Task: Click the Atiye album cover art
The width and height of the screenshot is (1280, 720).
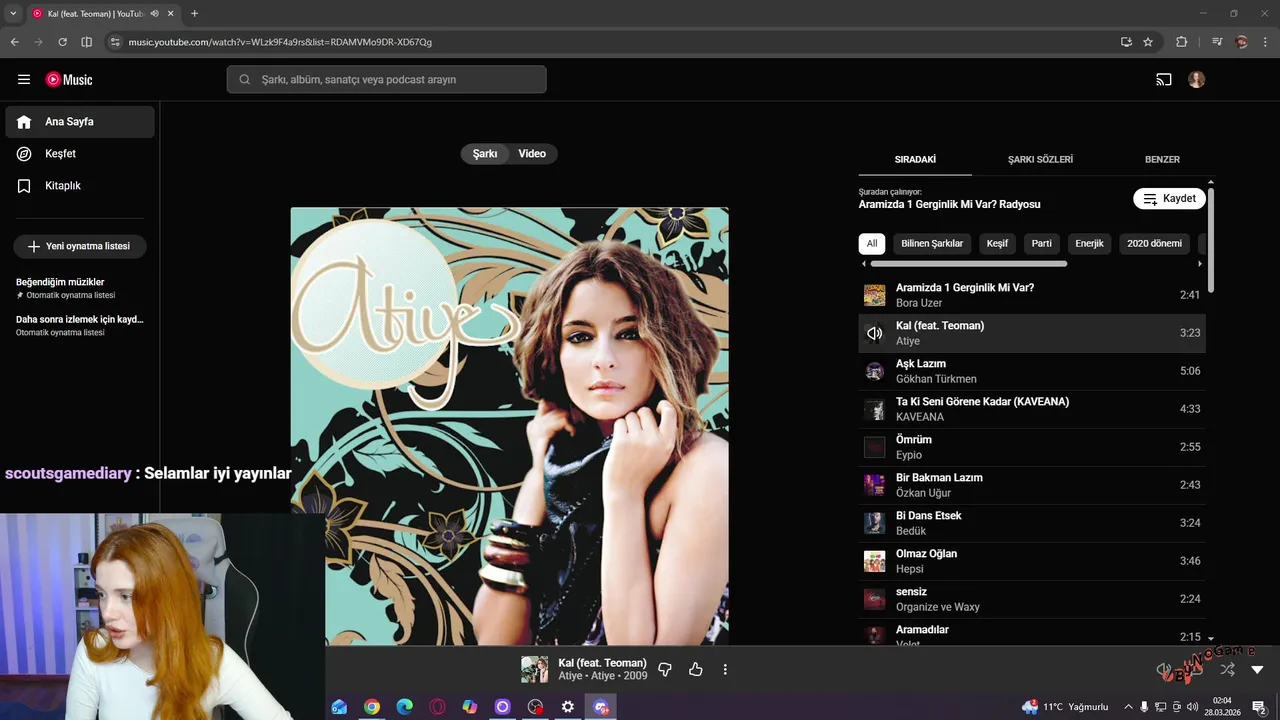Action: pos(510,427)
